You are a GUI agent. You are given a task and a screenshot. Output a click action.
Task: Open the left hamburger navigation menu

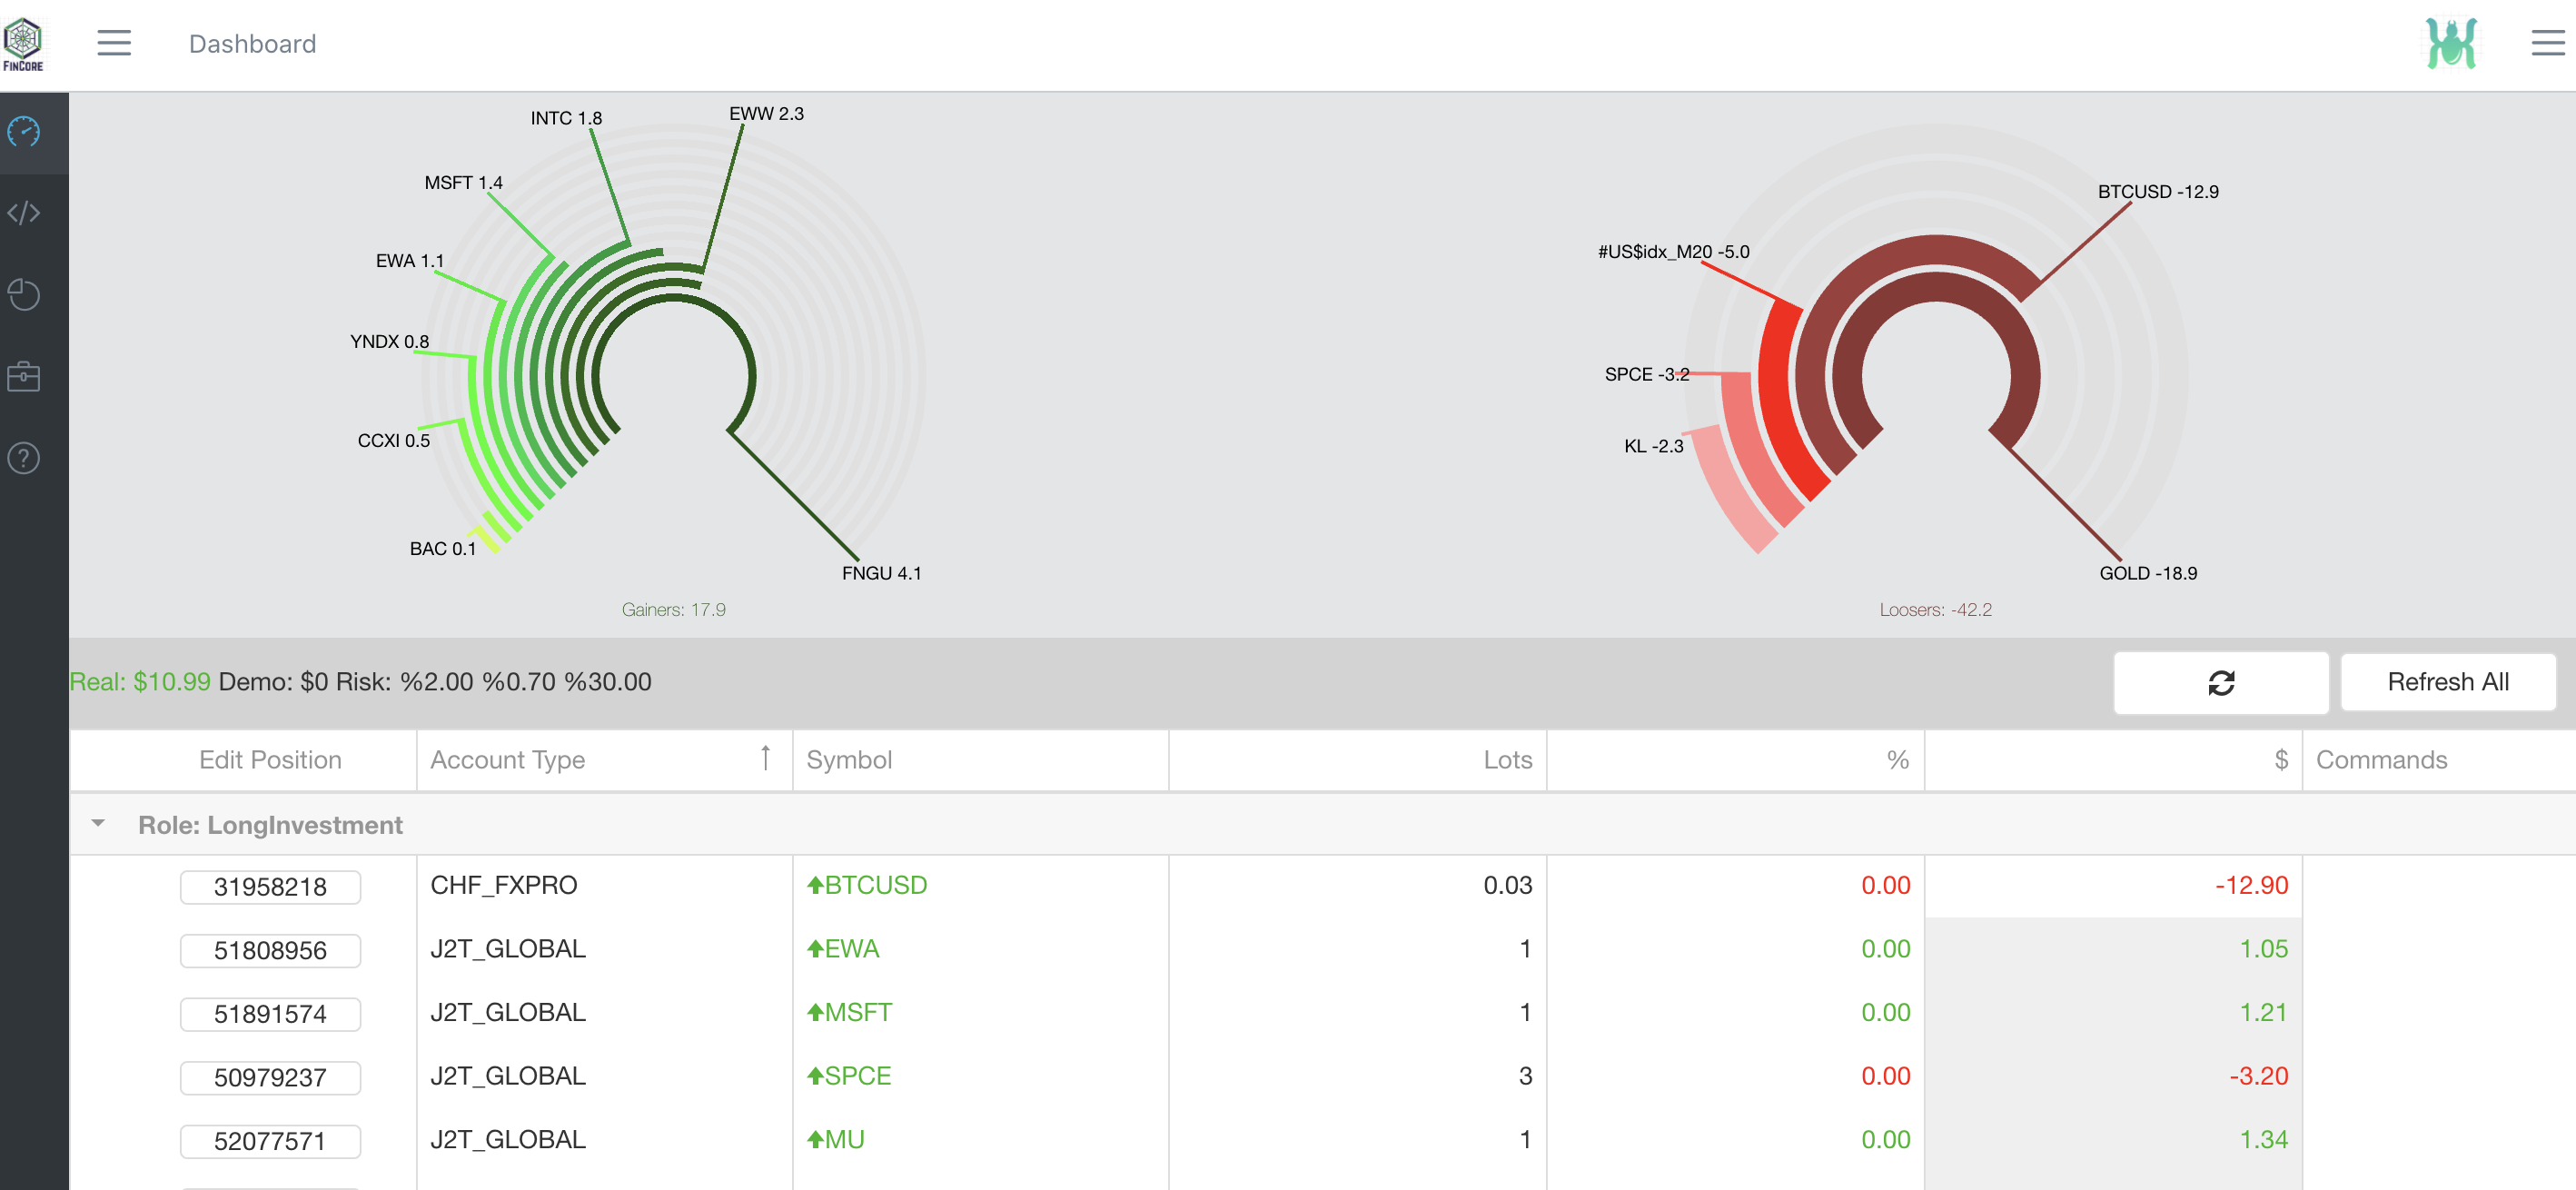click(114, 43)
